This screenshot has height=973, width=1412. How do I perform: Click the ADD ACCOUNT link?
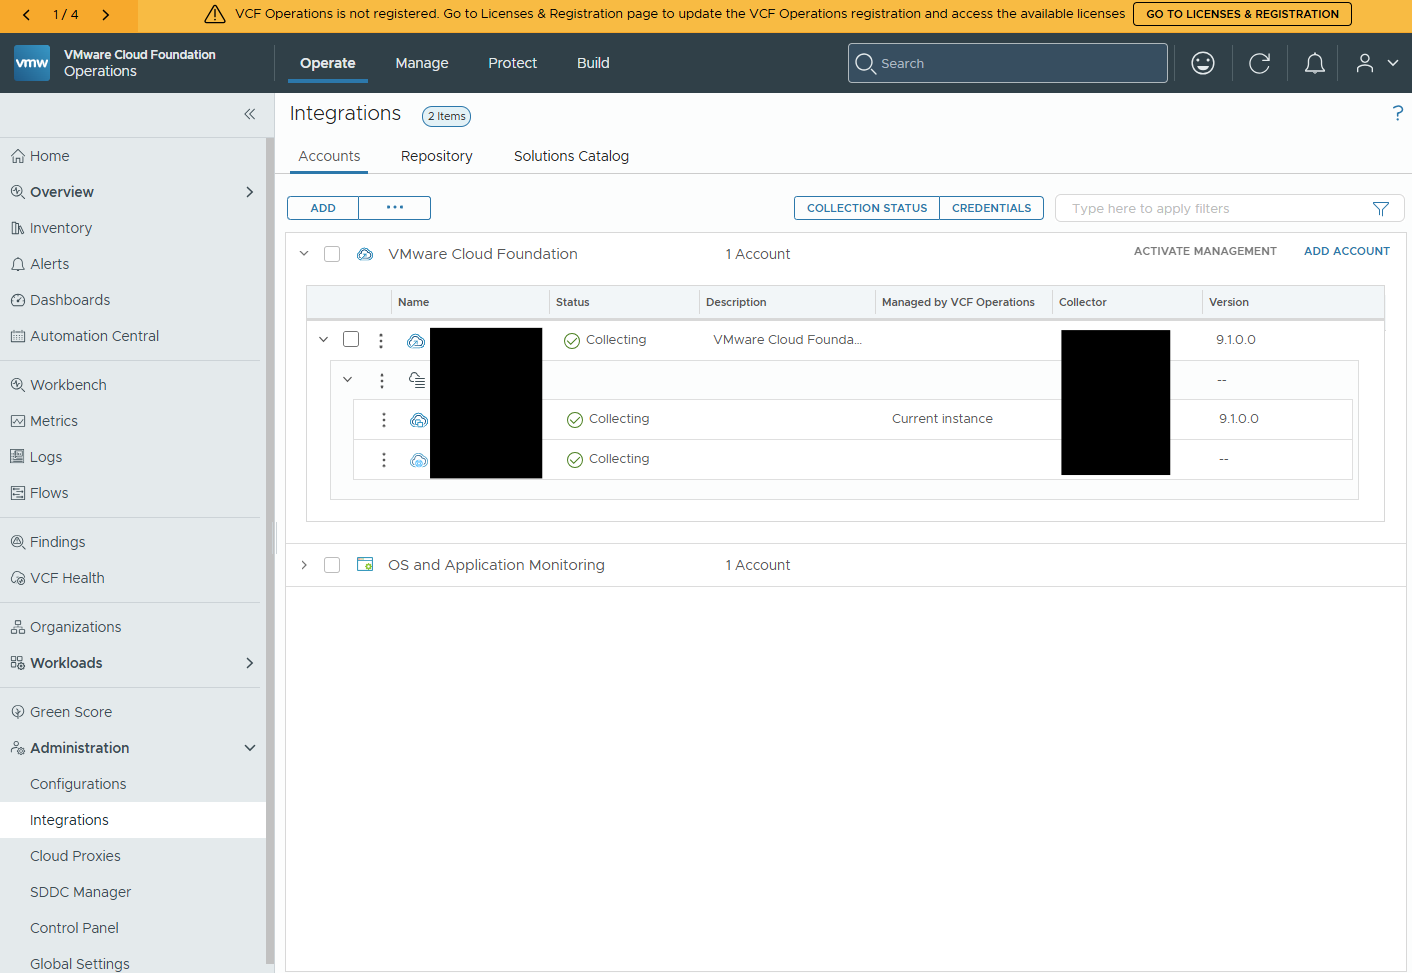(1346, 251)
